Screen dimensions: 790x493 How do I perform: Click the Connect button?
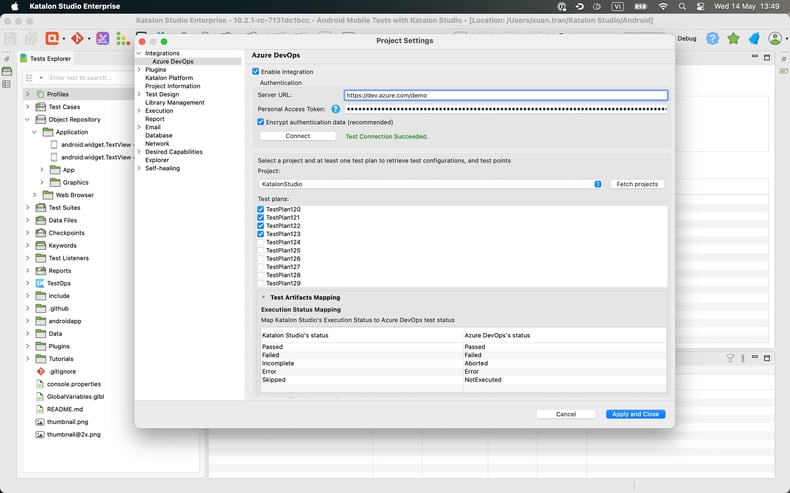(298, 136)
